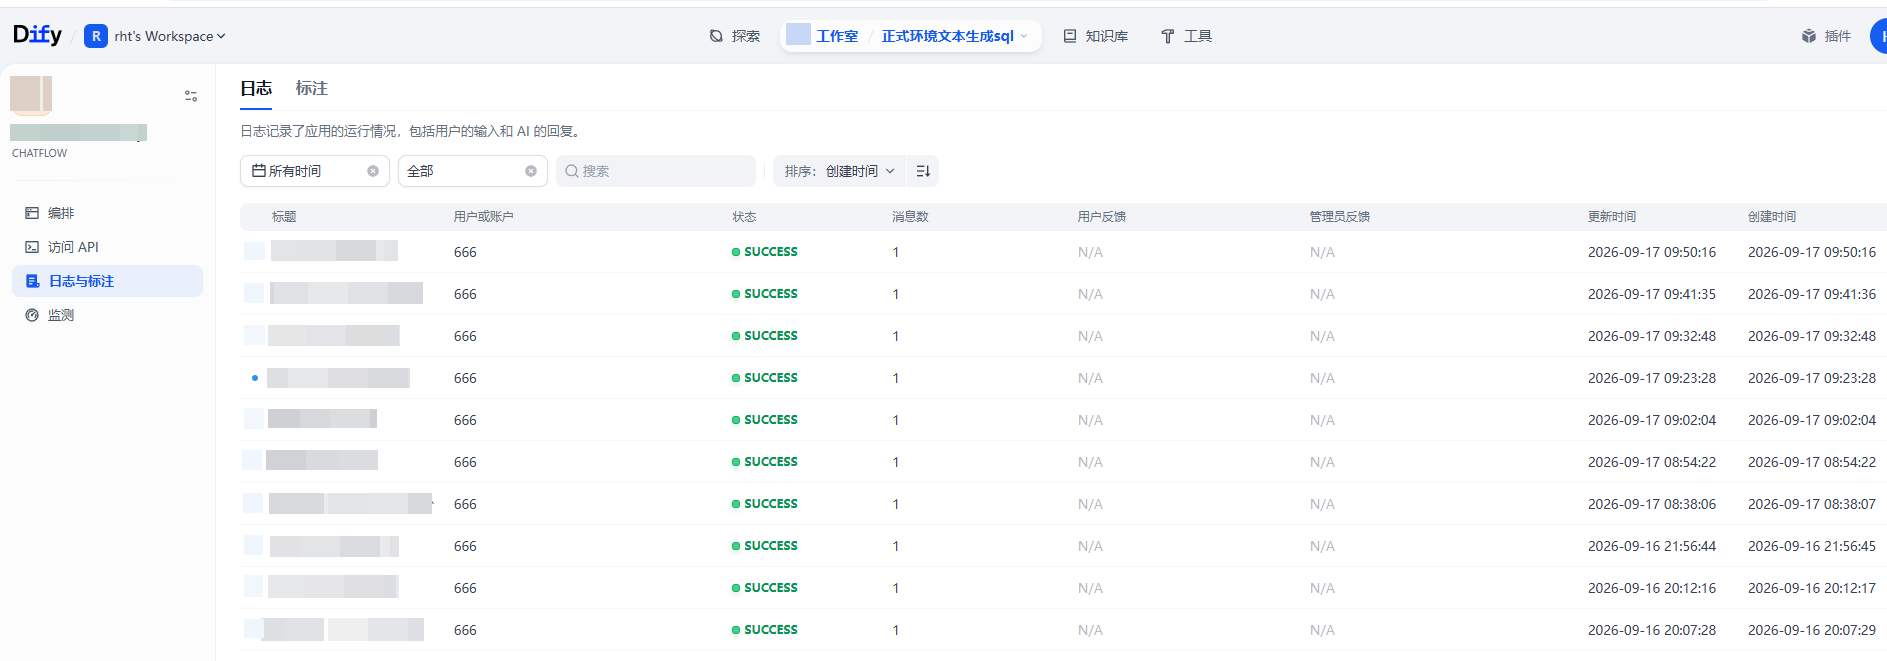Click the 访问 API terminal icon
The width and height of the screenshot is (1887, 661).
[32, 247]
